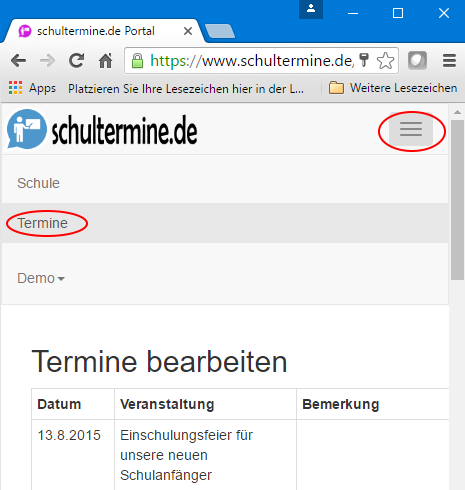Open the browser home page icon

click(106, 61)
